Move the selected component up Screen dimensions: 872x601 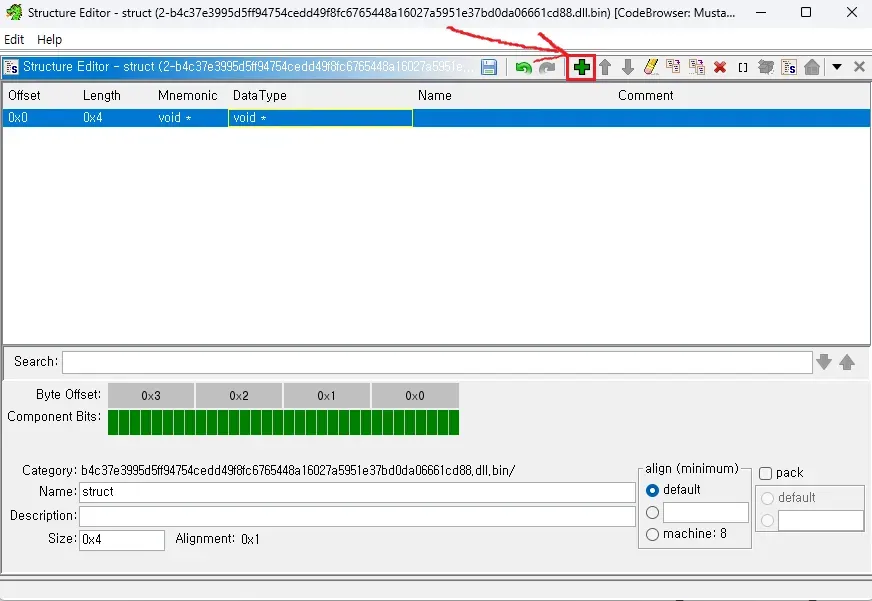point(605,67)
